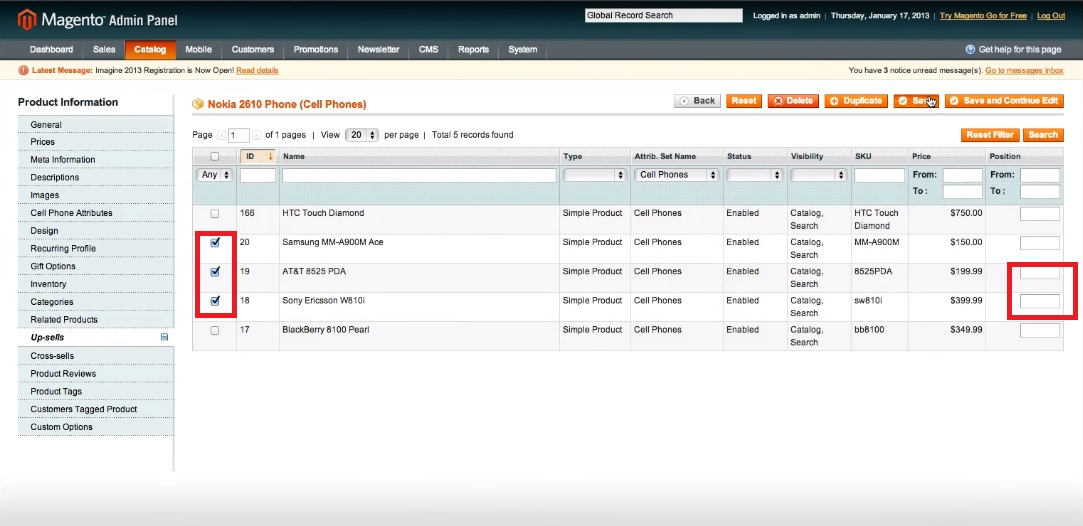Viewport: 1083px width, 526px height.
Task: Open the Log Out link
Action: 1051,15
